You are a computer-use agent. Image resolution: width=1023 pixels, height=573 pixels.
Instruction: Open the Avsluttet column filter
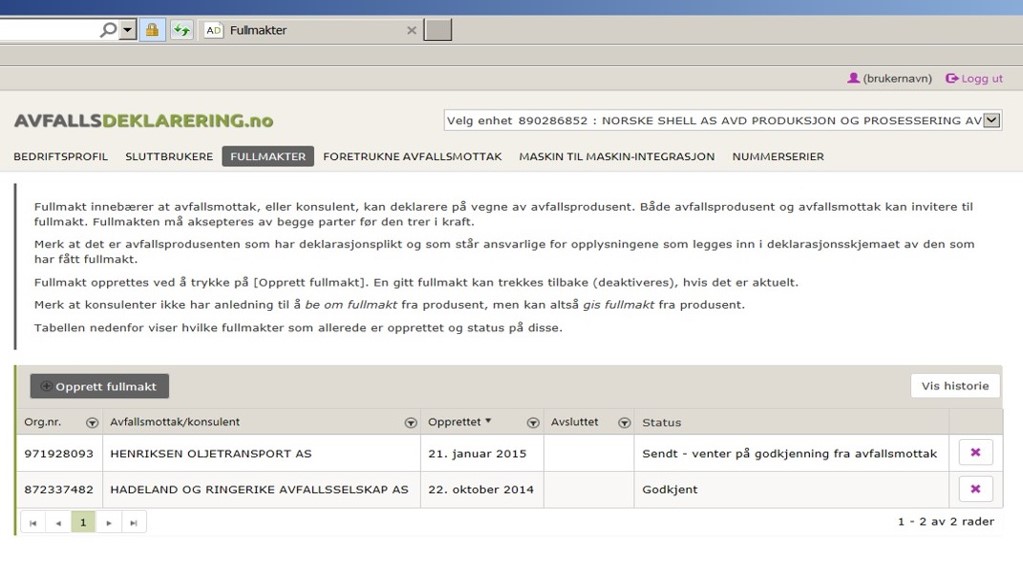[624, 423]
